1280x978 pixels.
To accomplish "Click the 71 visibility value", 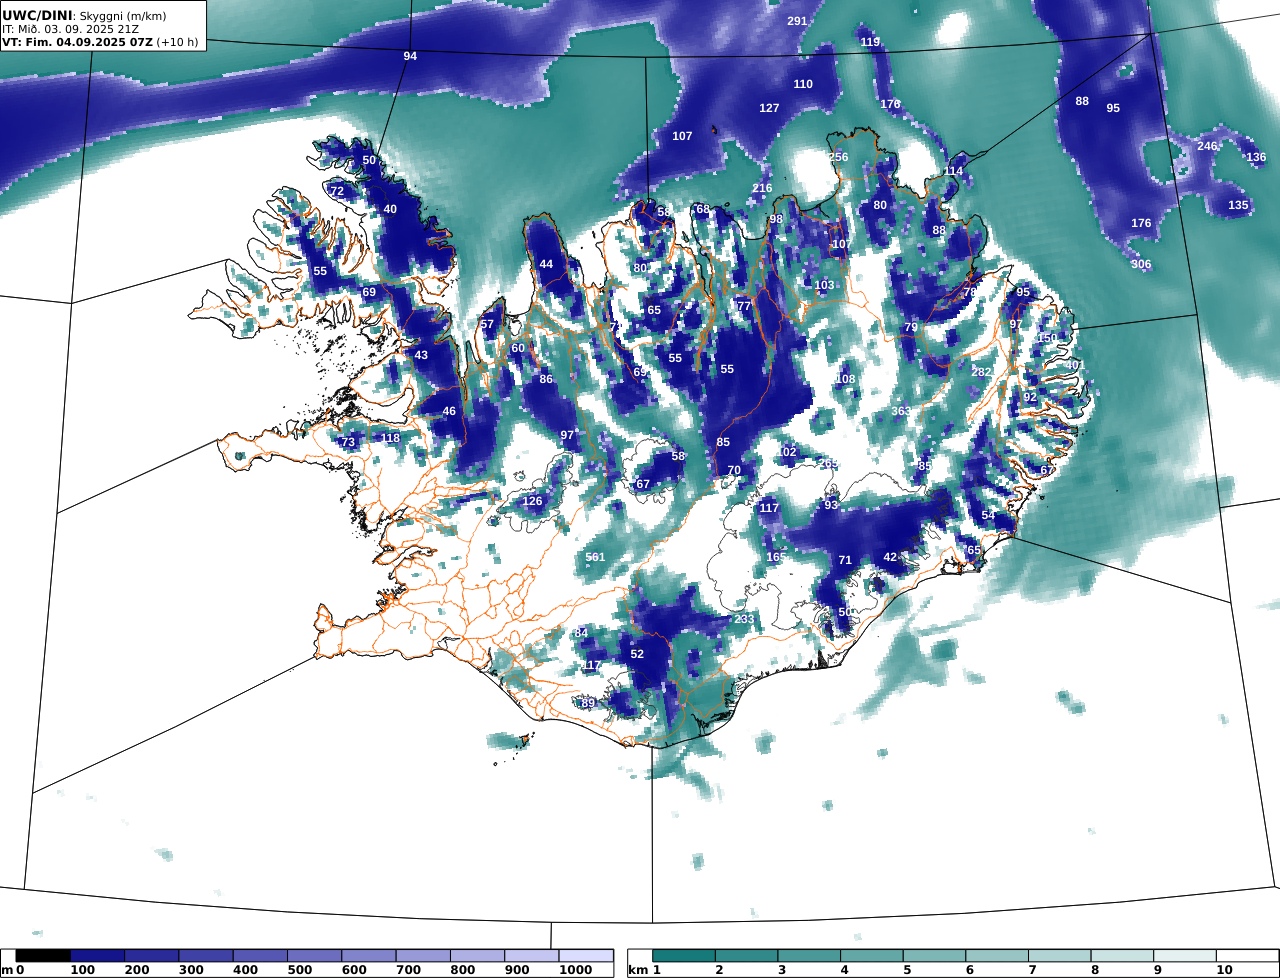I will pyautogui.click(x=845, y=560).
